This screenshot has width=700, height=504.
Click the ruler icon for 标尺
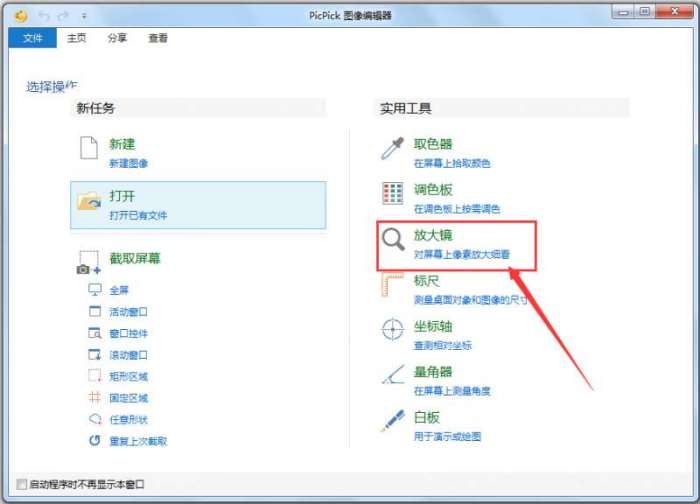pos(392,285)
